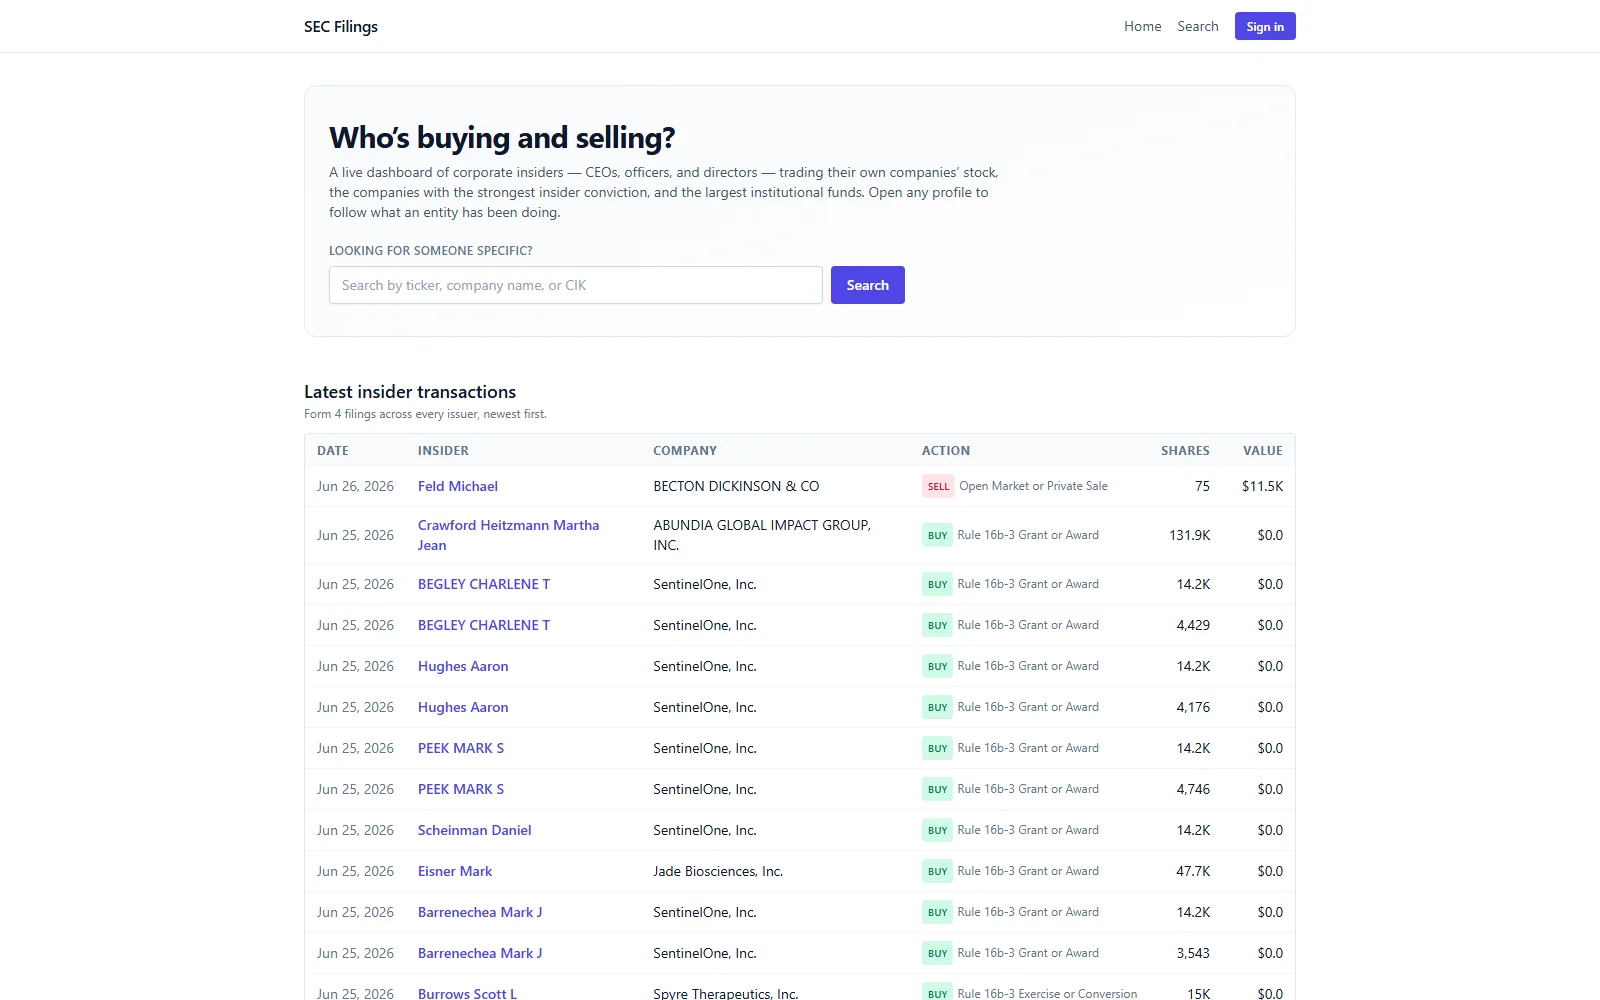
Task: Click the Sign in button
Action: (x=1265, y=27)
